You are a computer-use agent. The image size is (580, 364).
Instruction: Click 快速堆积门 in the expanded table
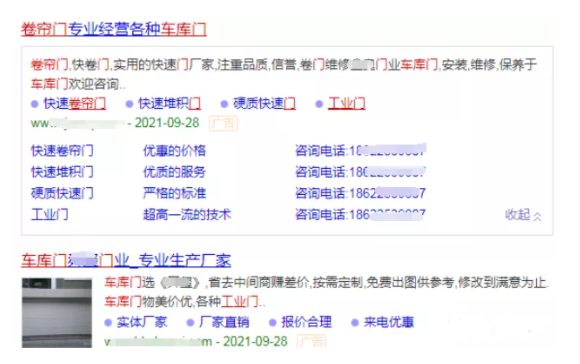(x=62, y=172)
